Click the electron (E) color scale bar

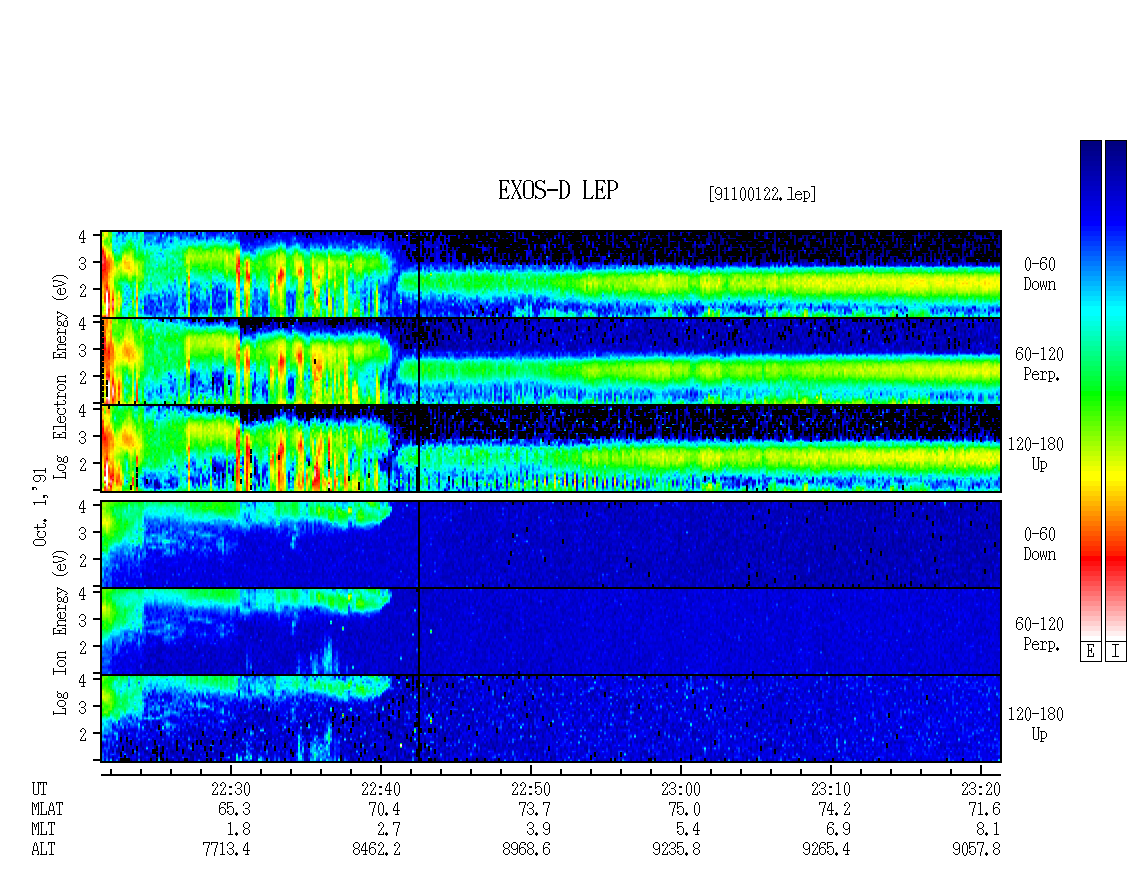(x=1090, y=389)
